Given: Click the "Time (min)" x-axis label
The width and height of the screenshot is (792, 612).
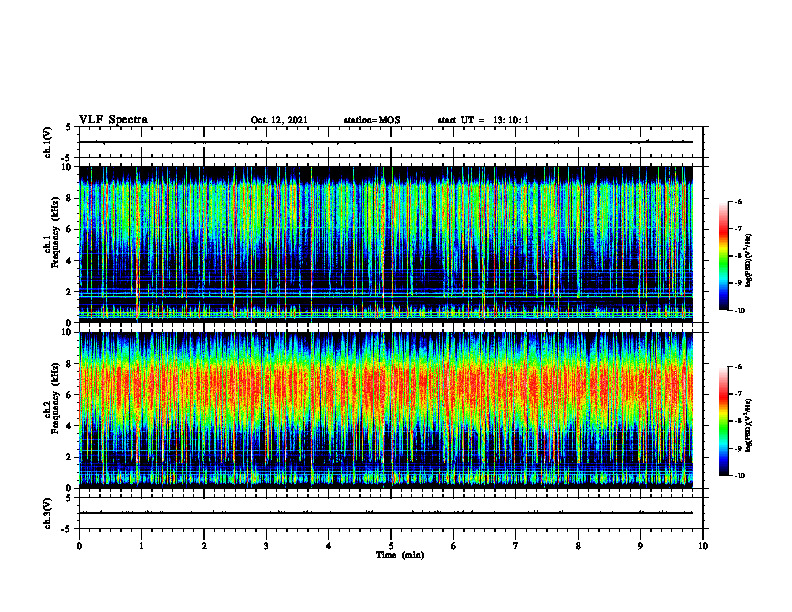Looking at the screenshot, I should [400, 555].
